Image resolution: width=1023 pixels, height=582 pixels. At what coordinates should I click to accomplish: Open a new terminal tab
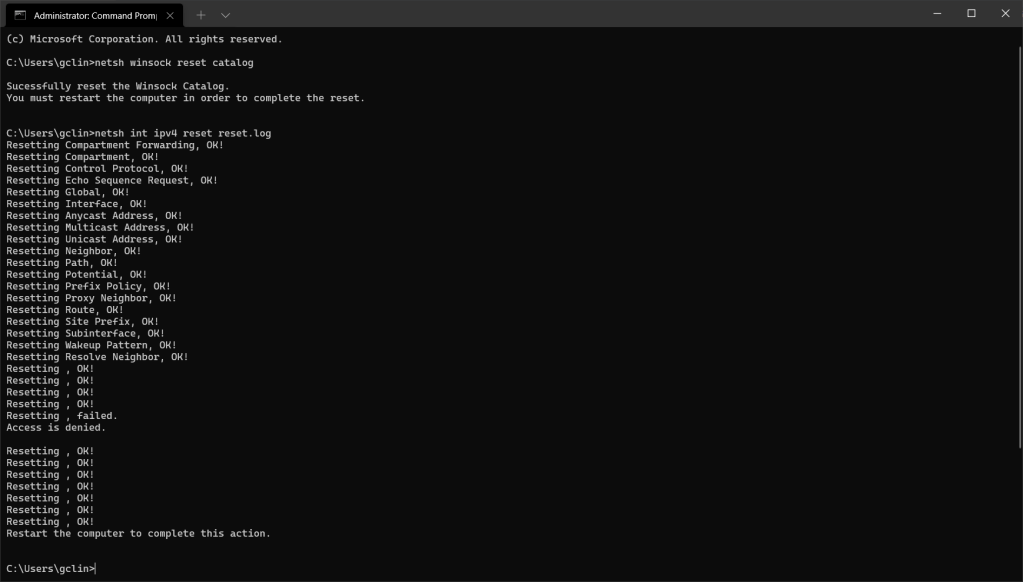pos(200,15)
